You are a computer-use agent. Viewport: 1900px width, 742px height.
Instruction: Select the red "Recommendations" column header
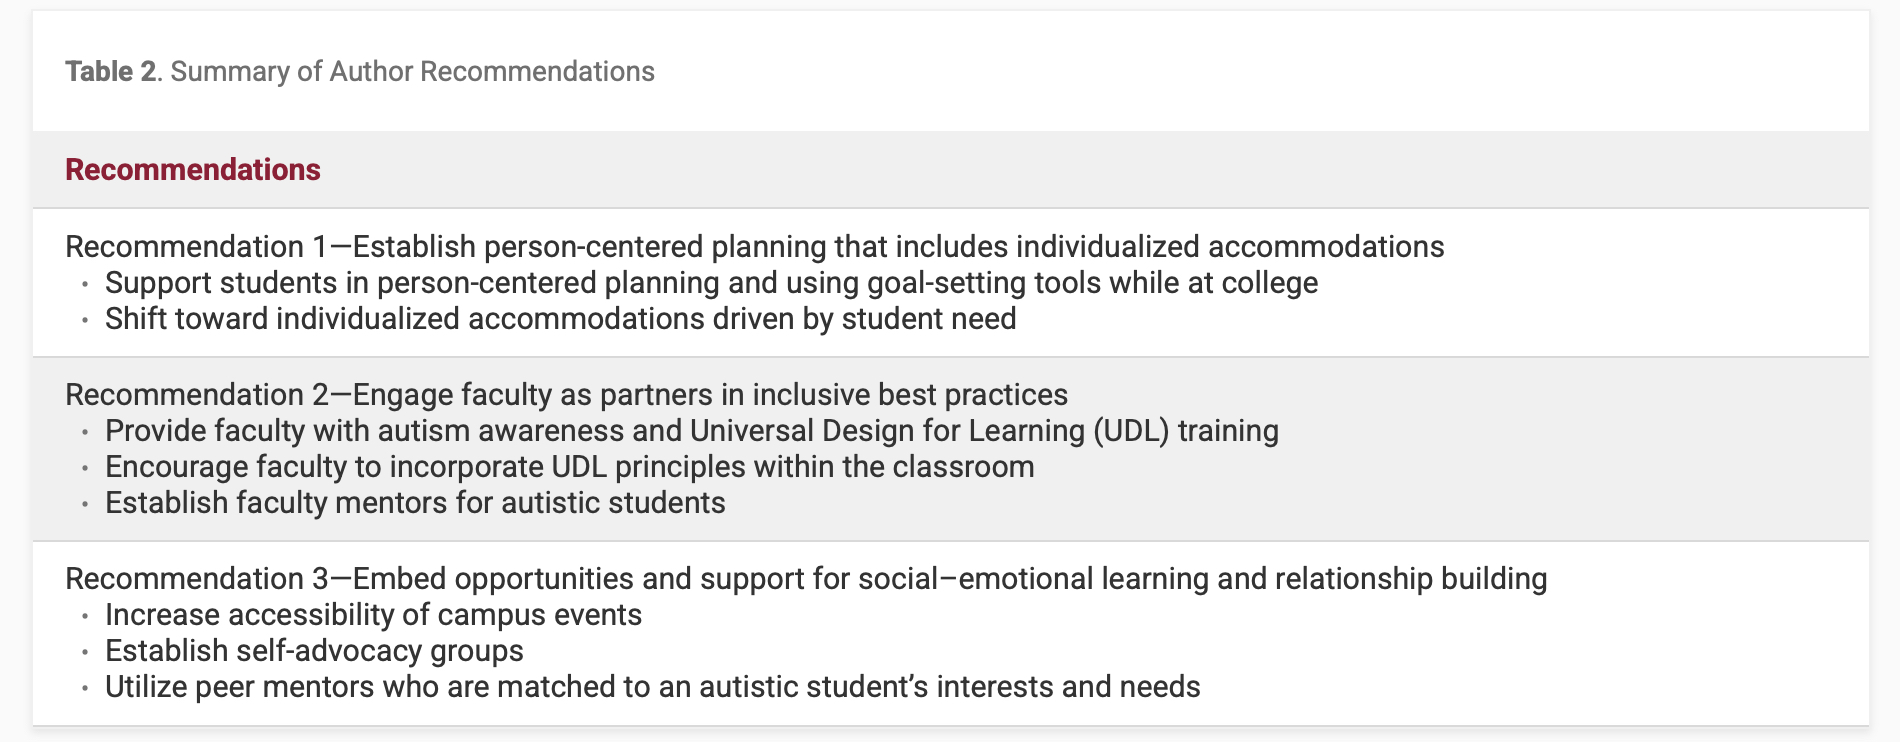tap(193, 170)
